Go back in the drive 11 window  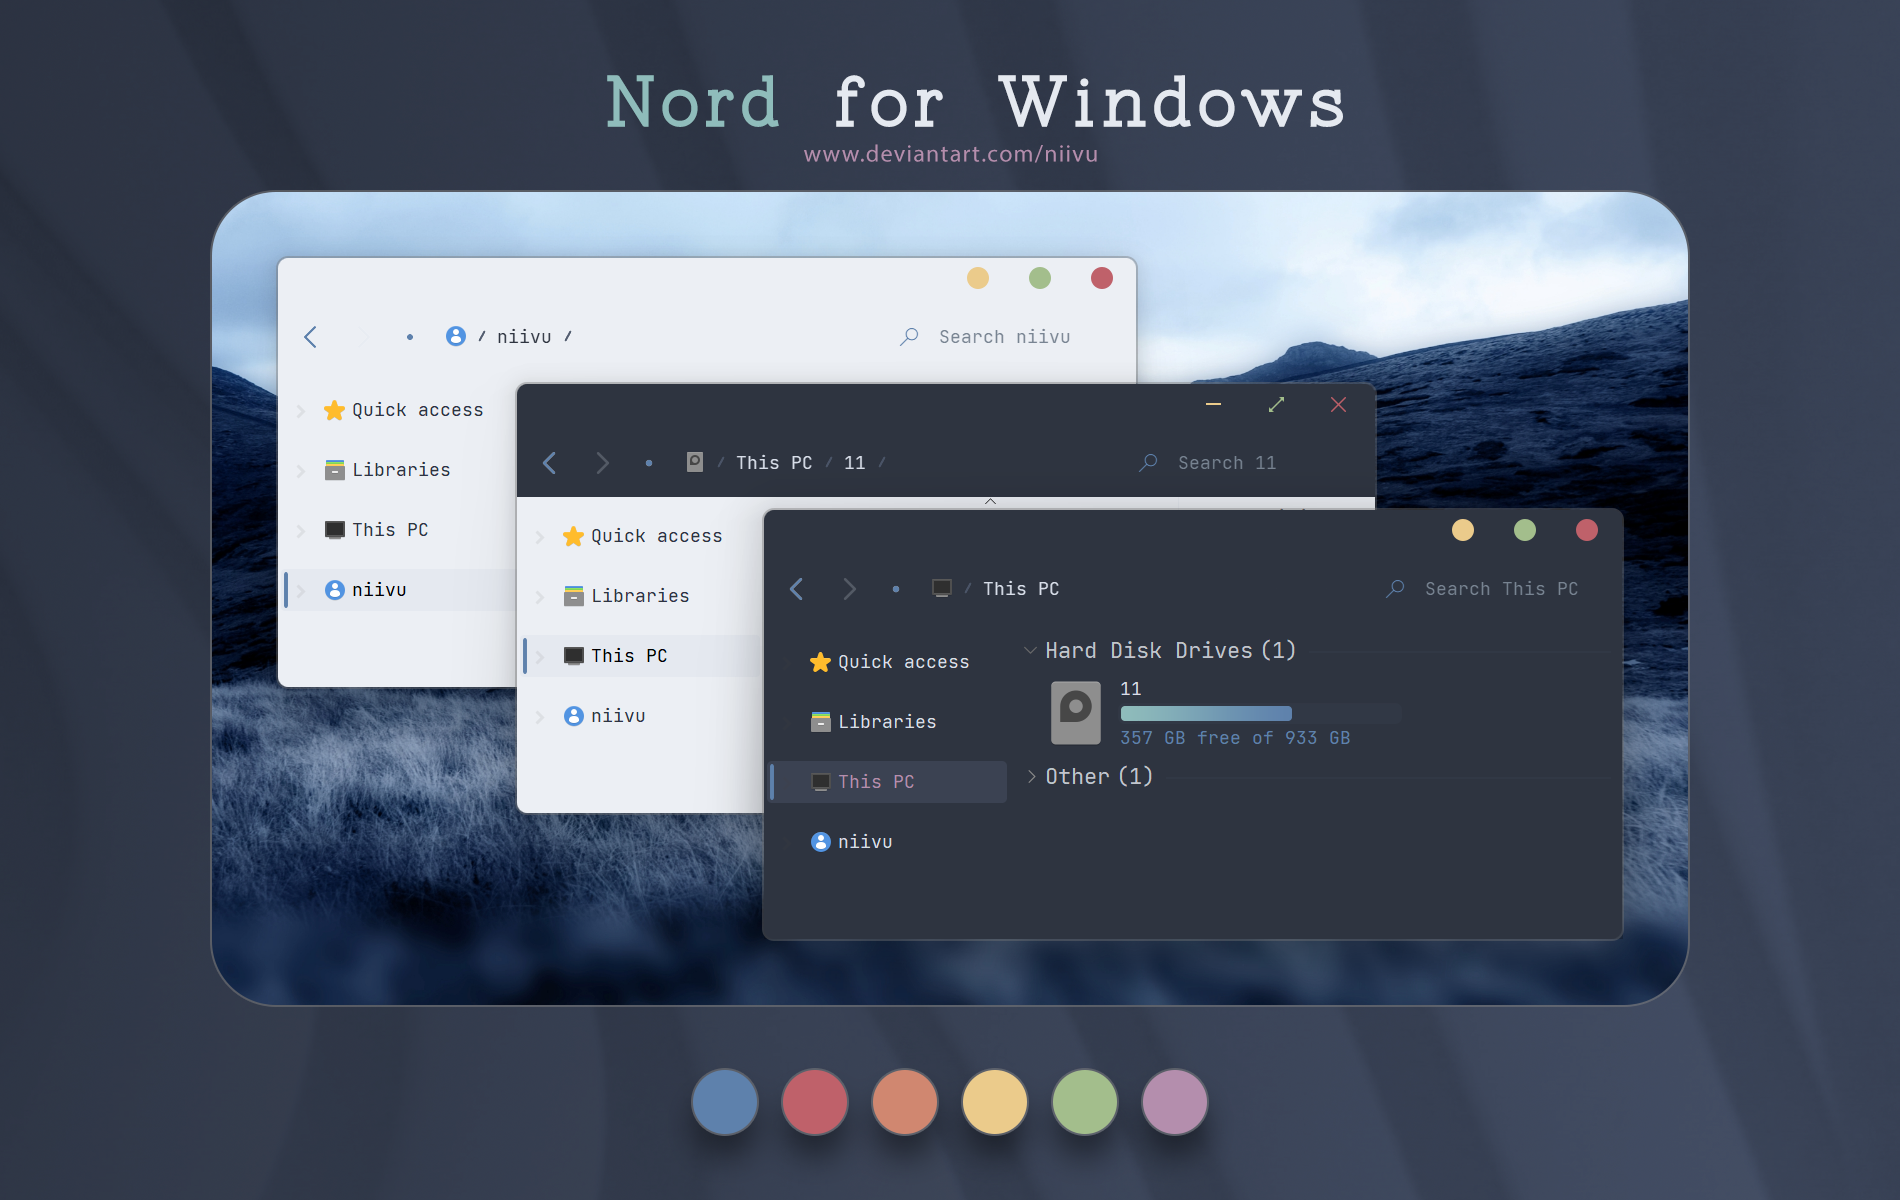click(x=549, y=463)
